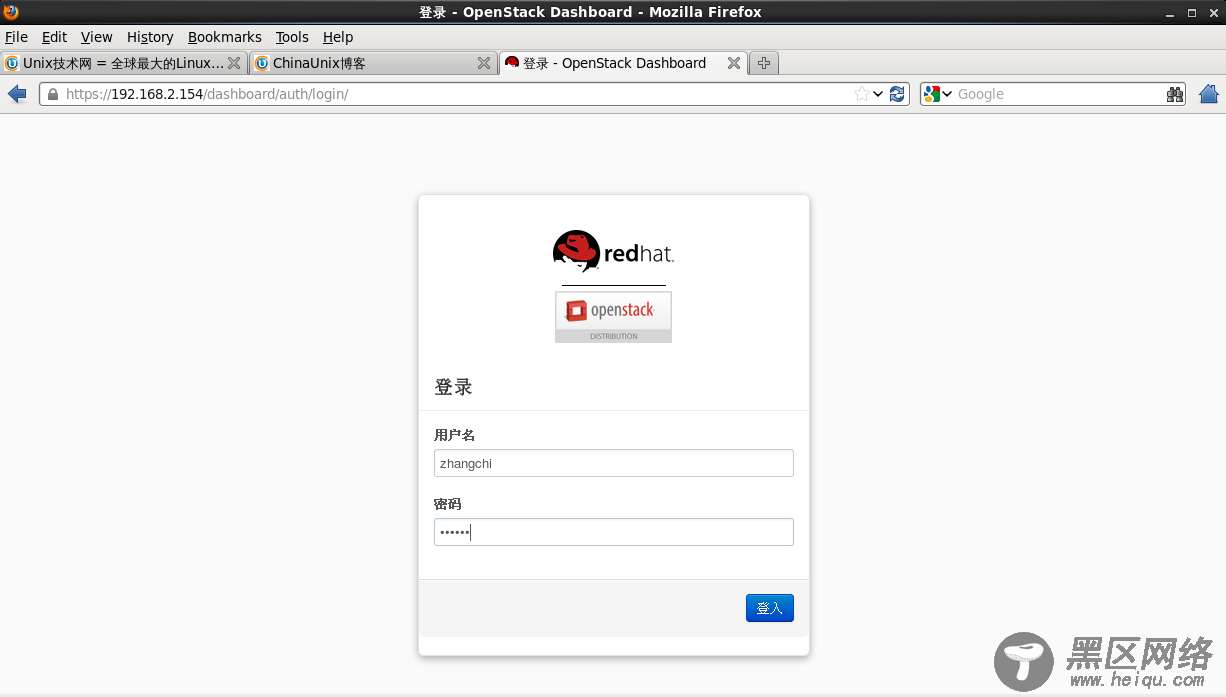Close the Firefox window
The width and height of the screenshot is (1226, 697).
[1212, 12]
